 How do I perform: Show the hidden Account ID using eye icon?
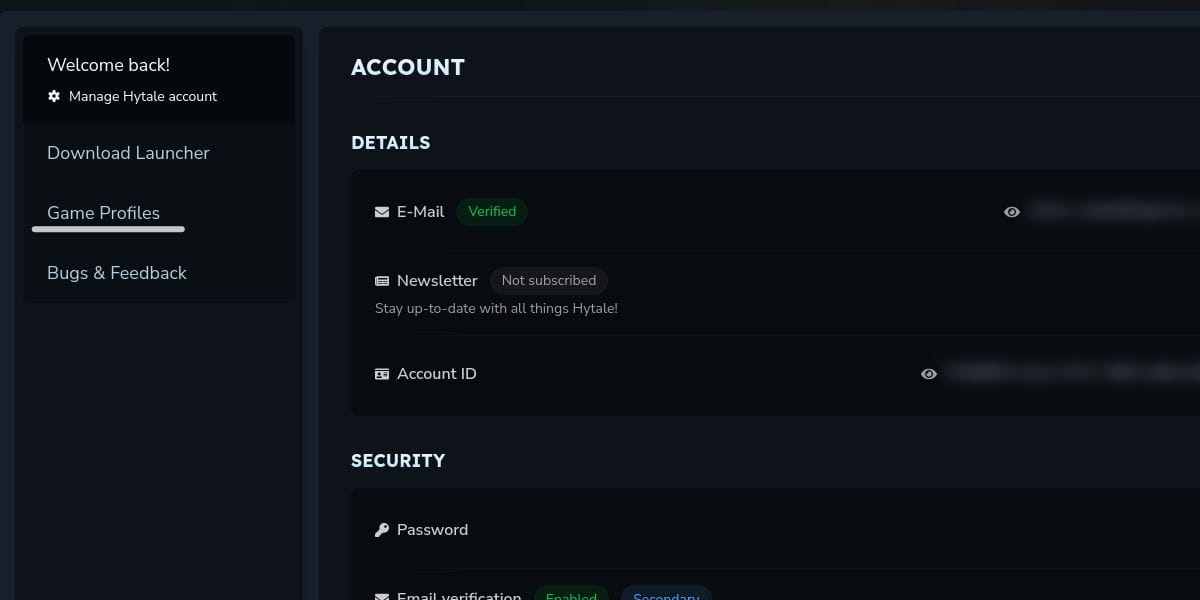tap(929, 374)
